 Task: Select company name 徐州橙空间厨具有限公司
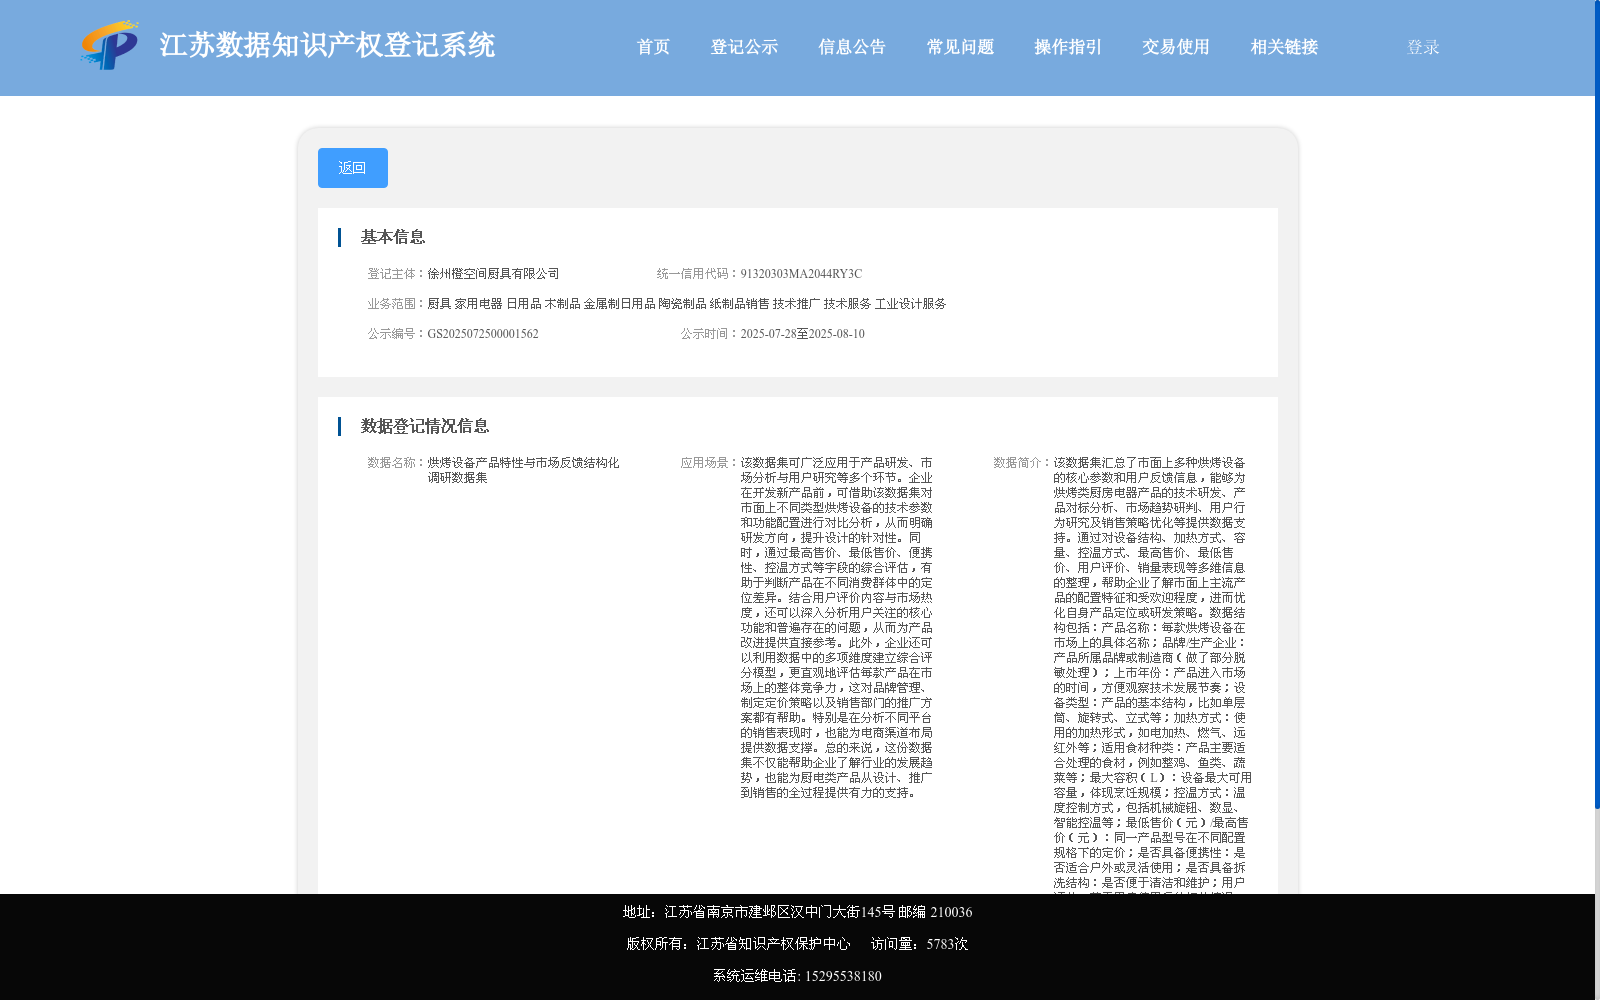coord(493,274)
